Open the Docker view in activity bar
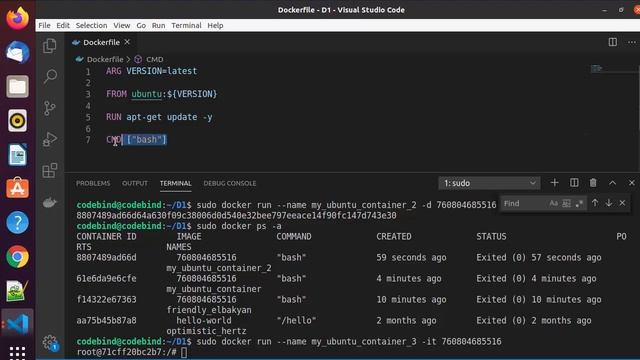640x360 pixels. [x=50, y=202]
